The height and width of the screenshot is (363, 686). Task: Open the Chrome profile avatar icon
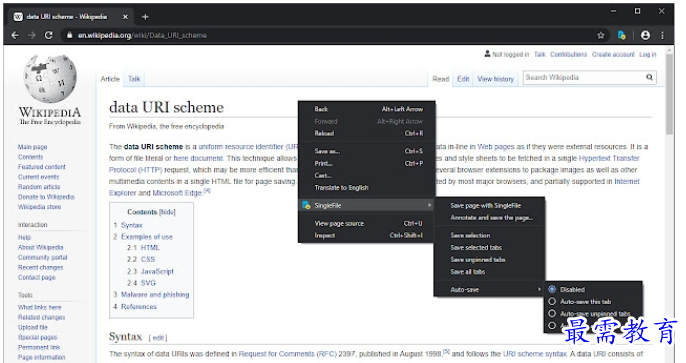645,35
